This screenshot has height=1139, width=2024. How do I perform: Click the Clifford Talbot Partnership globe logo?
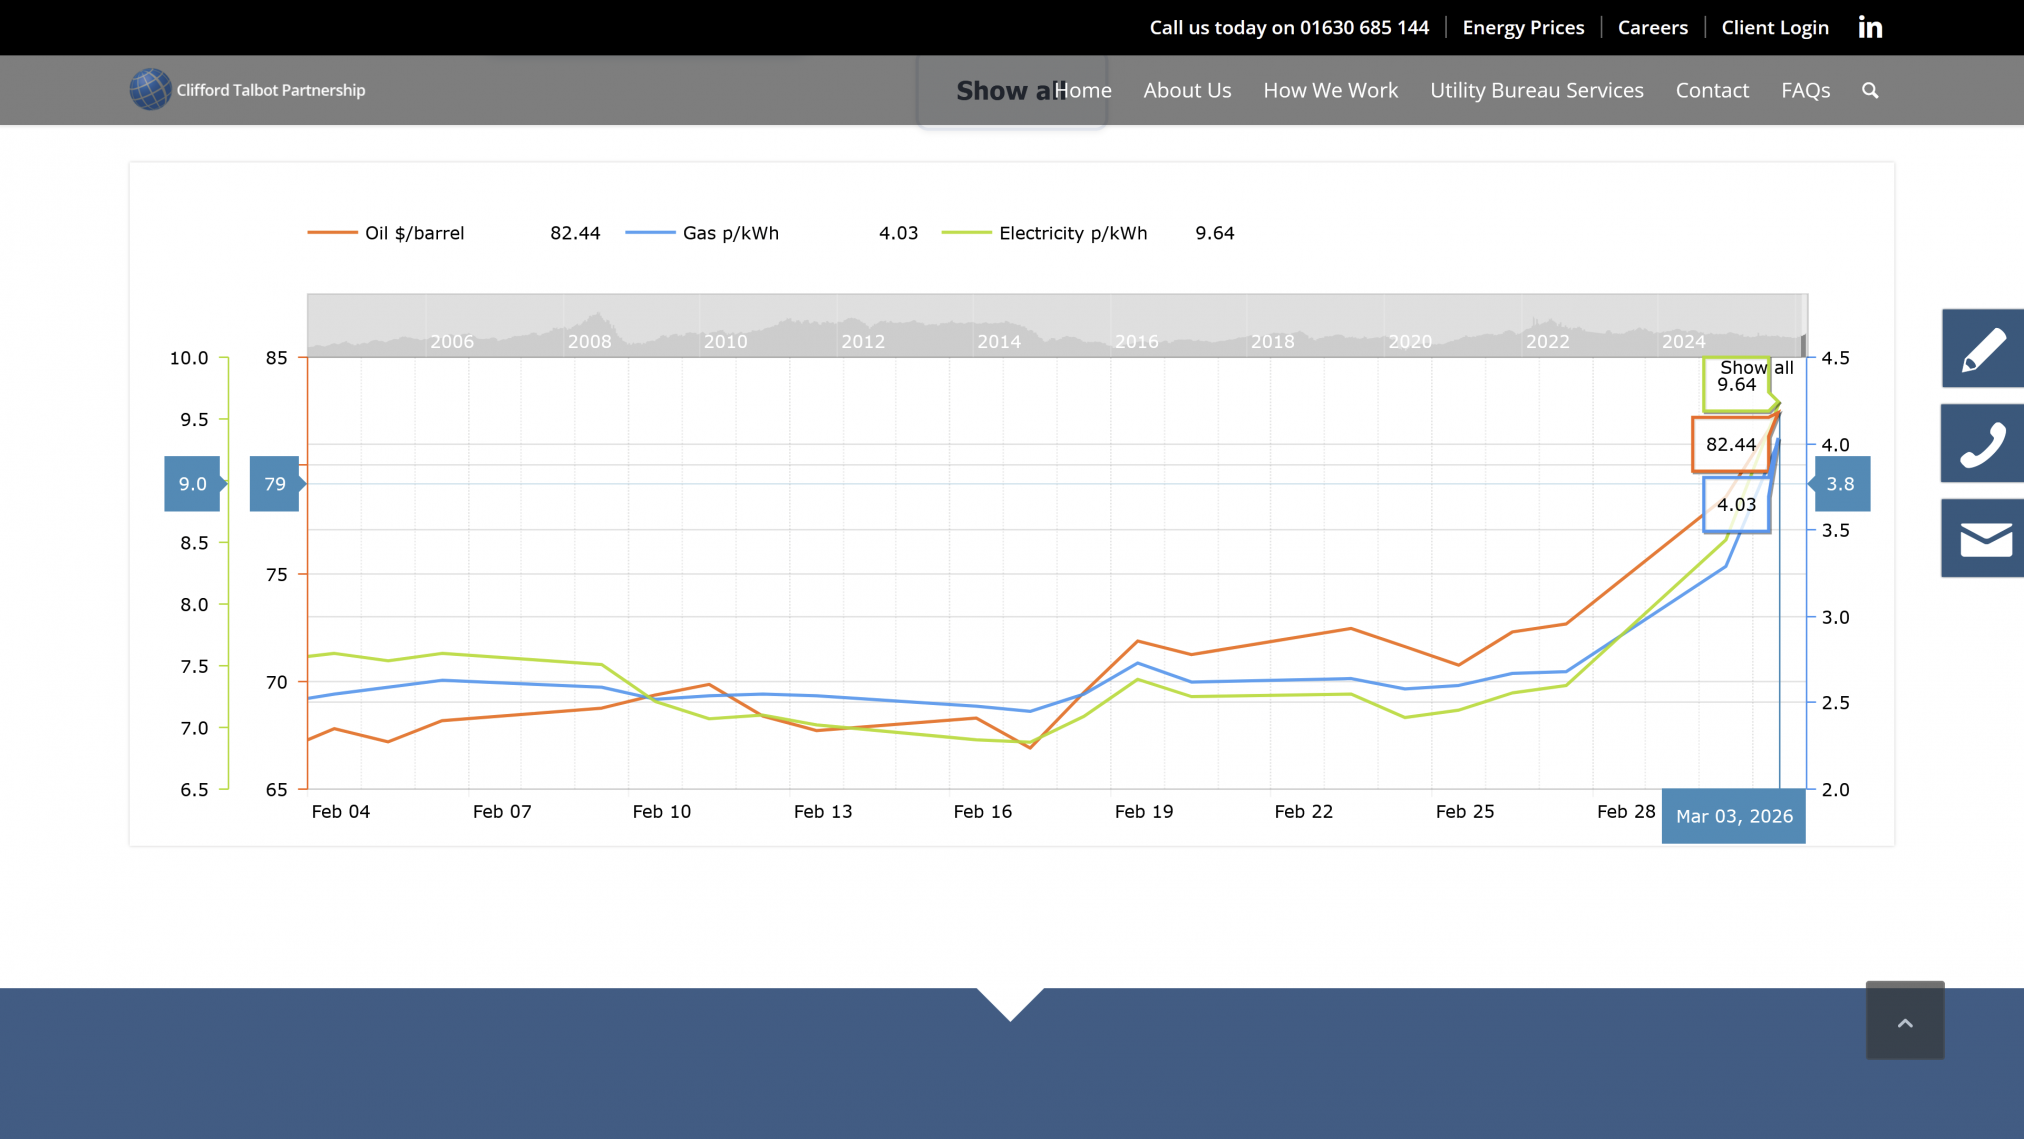pos(150,89)
